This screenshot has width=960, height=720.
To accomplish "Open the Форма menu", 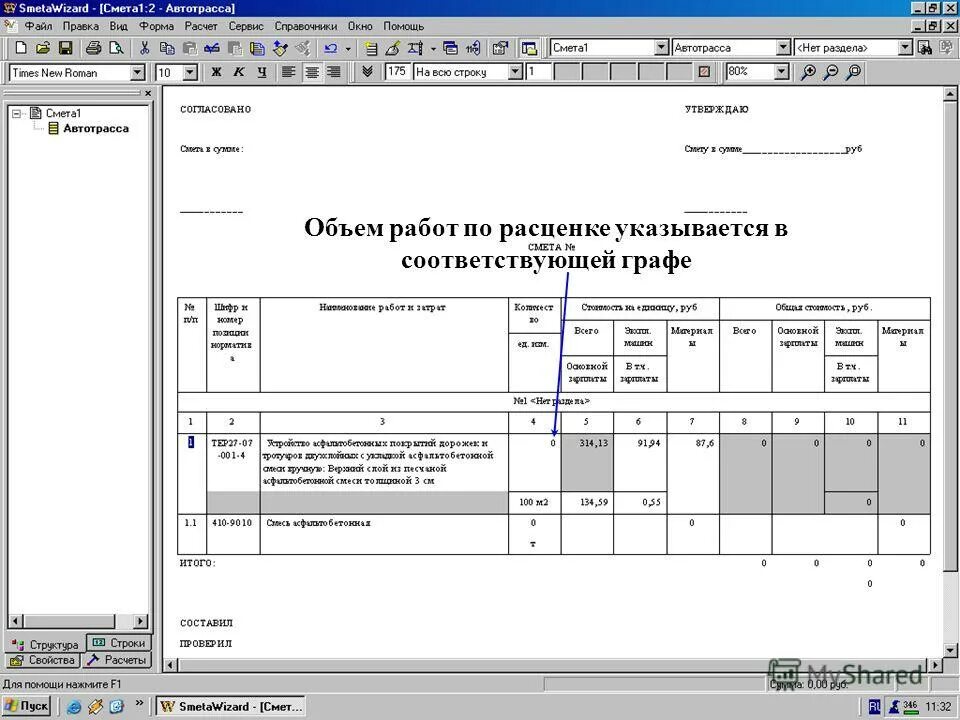I will [156, 26].
